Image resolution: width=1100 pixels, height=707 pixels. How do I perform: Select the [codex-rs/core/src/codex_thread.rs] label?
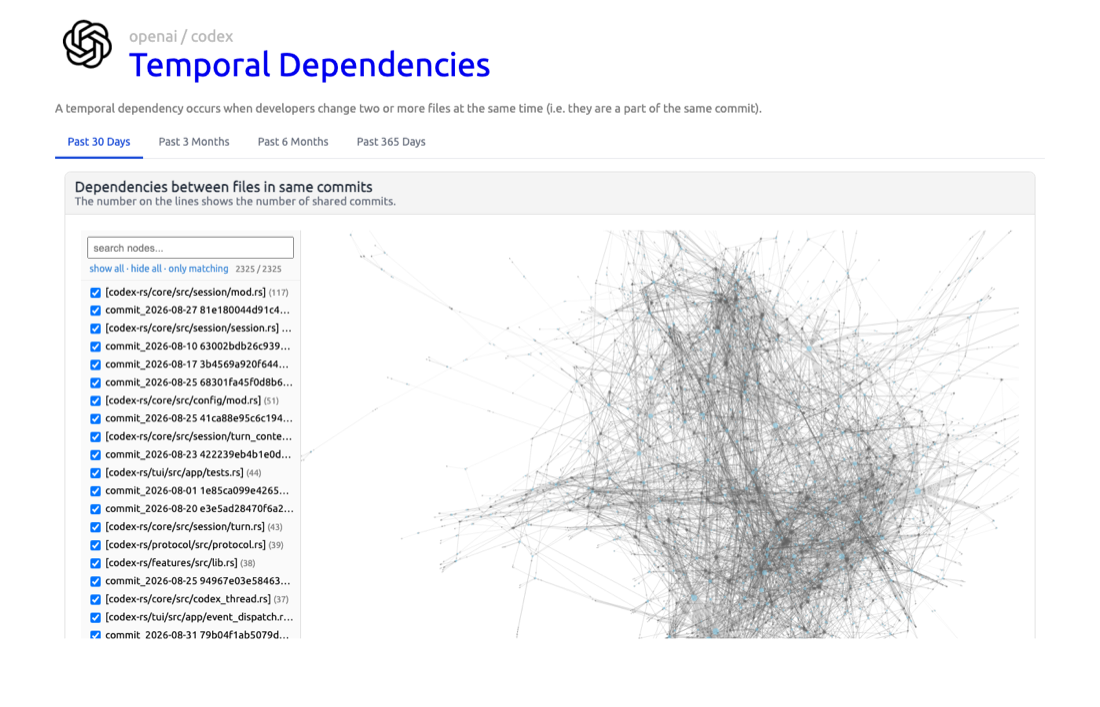(x=188, y=599)
